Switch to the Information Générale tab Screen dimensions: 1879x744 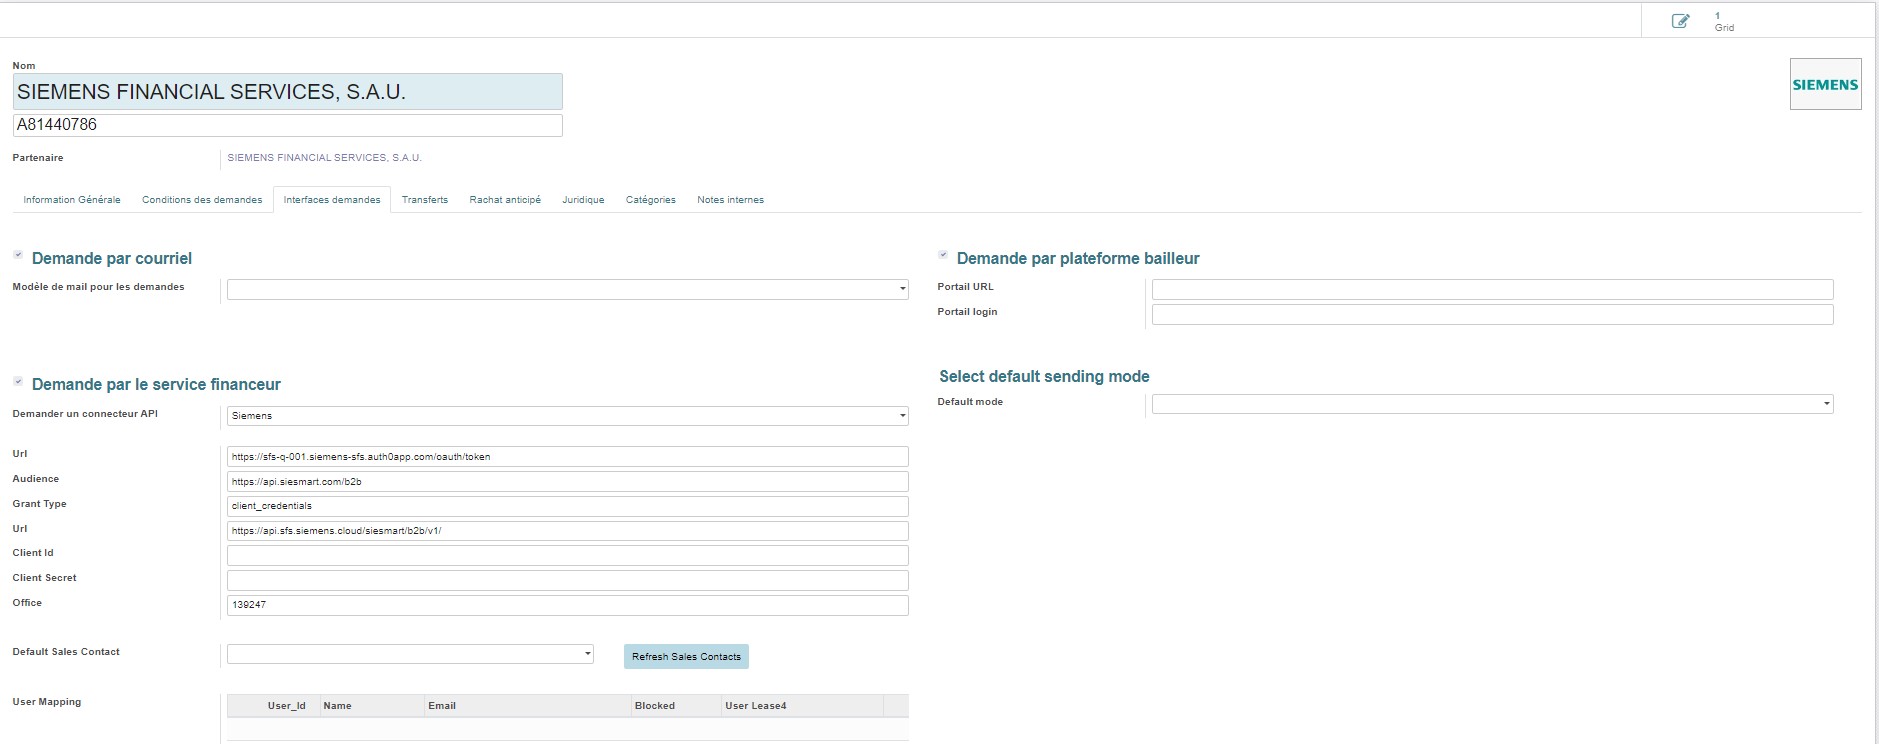(72, 200)
